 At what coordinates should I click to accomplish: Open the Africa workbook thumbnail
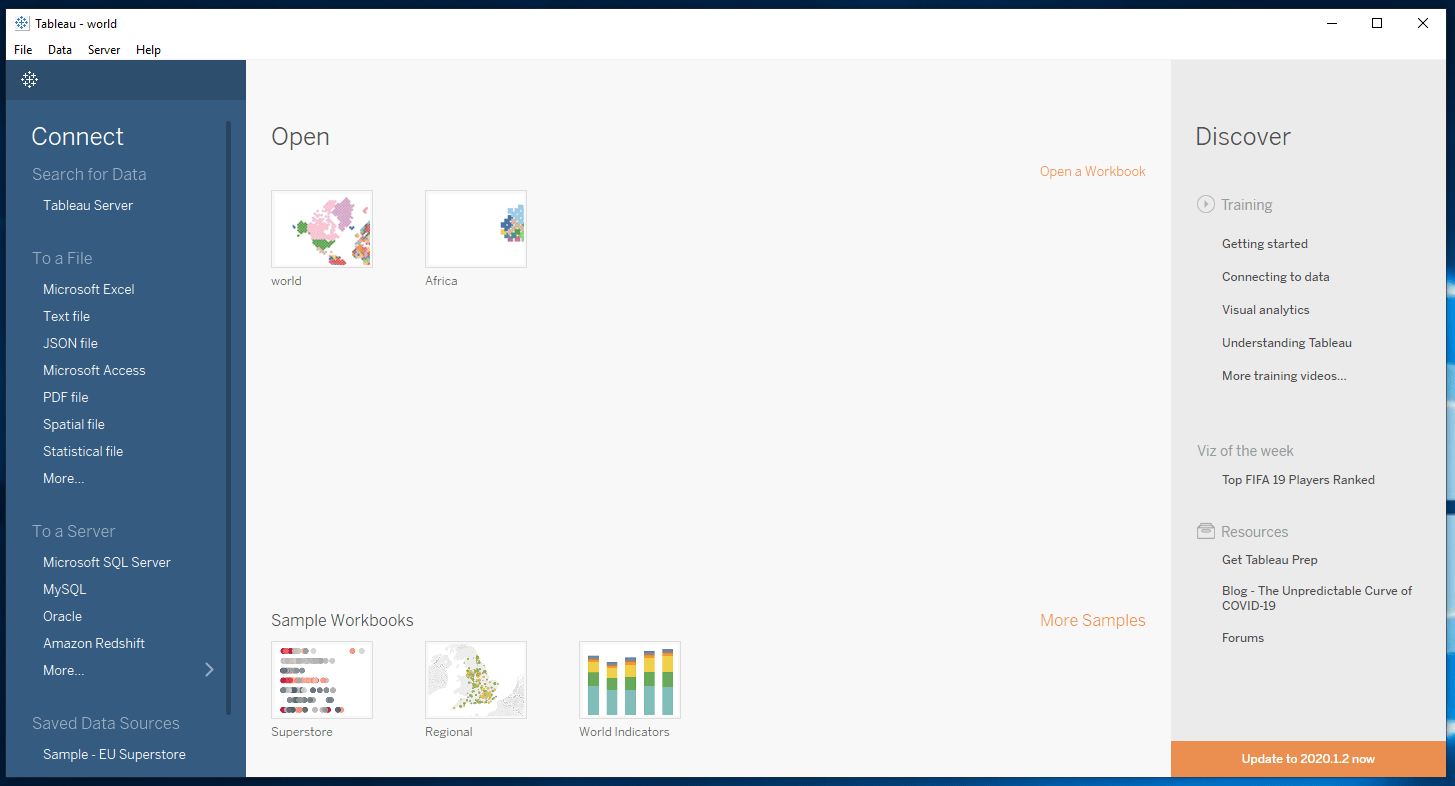point(476,229)
